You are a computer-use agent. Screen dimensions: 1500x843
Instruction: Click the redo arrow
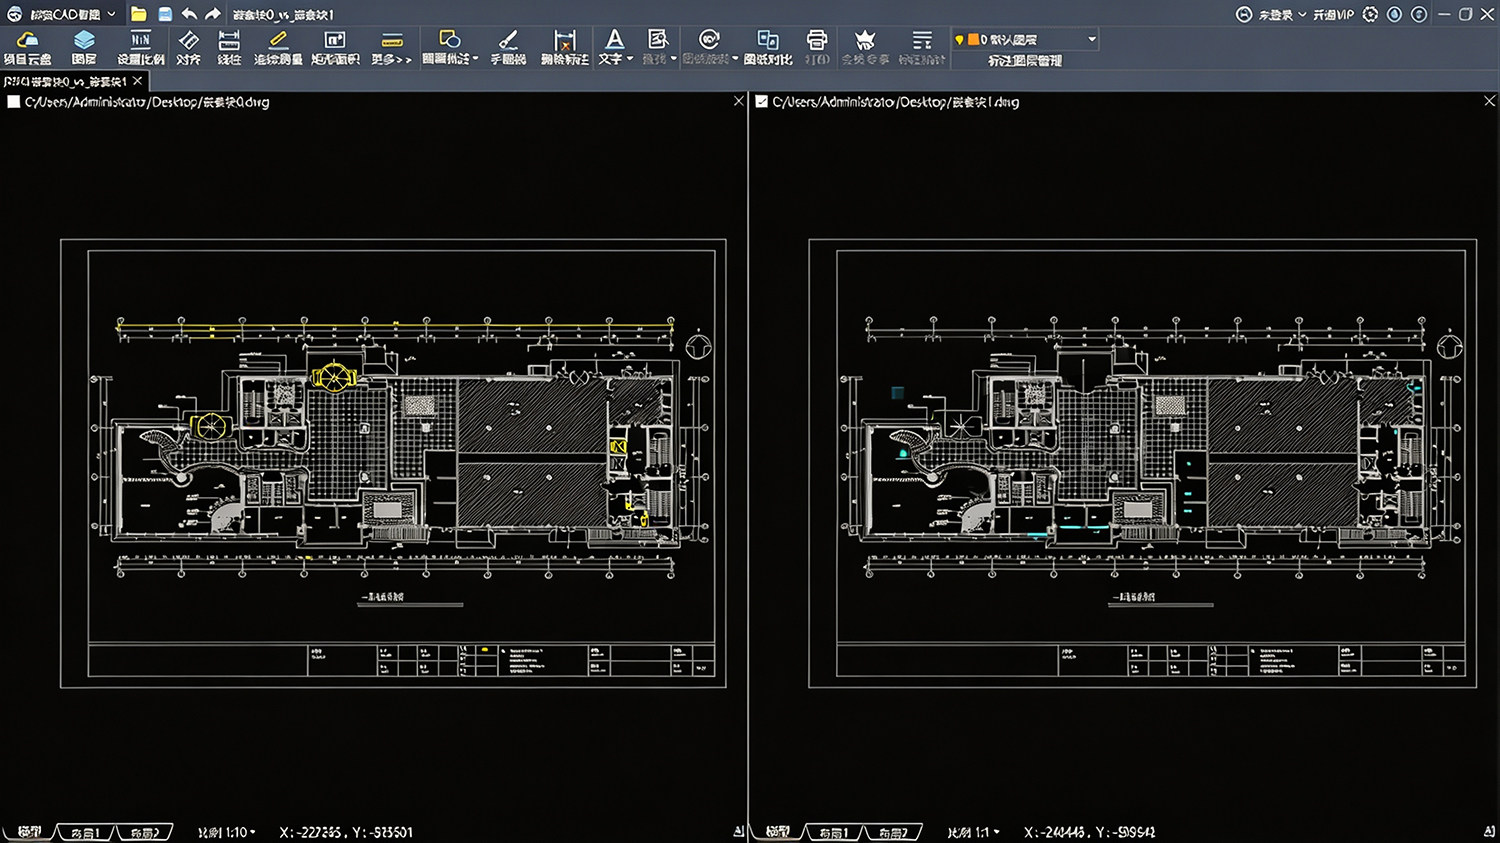click(x=213, y=14)
